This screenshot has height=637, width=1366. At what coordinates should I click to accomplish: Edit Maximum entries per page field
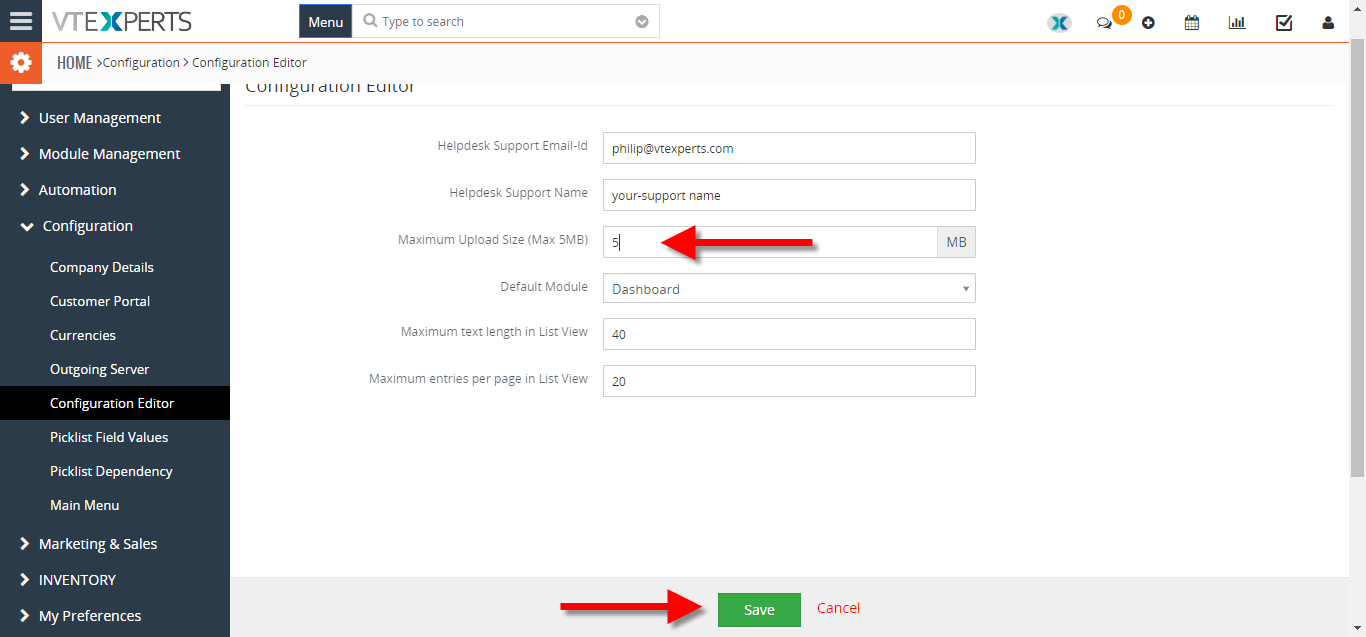(789, 381)
